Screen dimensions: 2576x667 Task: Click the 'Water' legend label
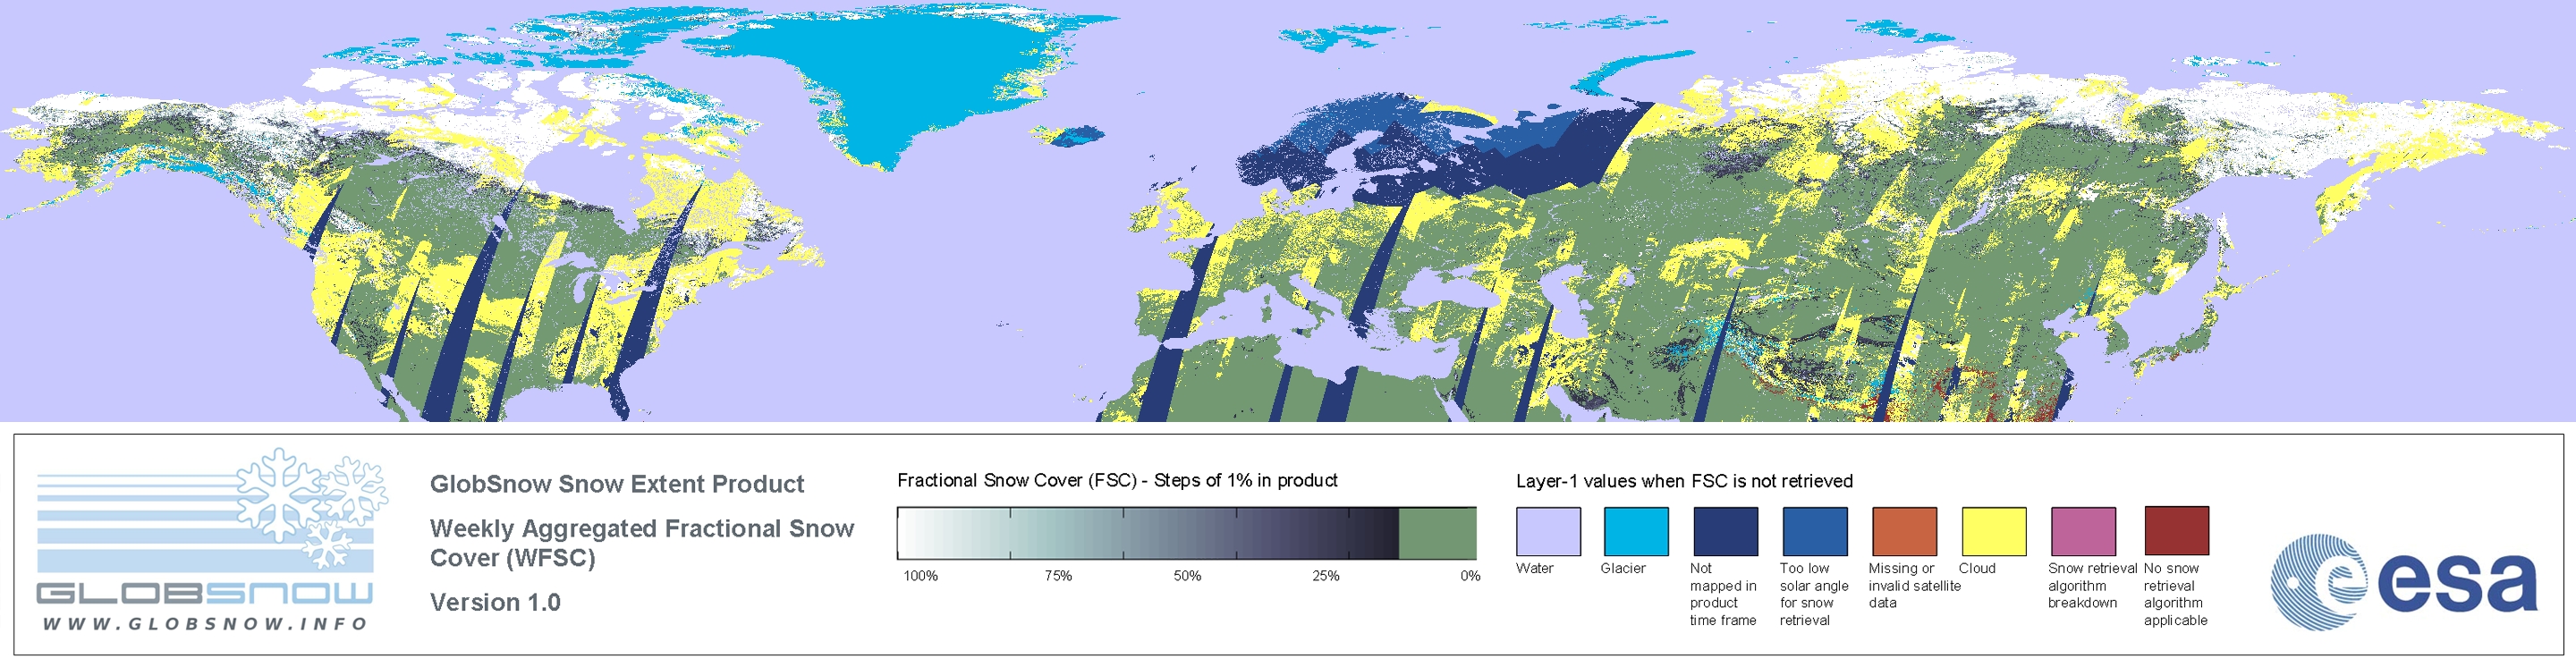tap(1535, 568)
